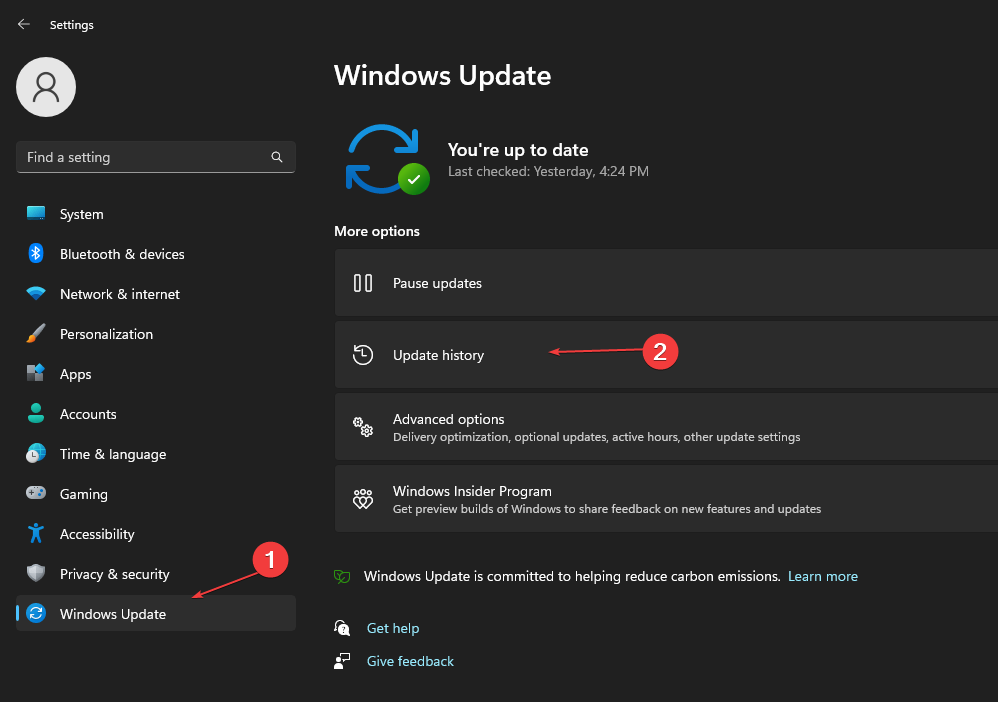Open the Pause updates option
This screenshot has width=998, height=702.
(437, 283)
